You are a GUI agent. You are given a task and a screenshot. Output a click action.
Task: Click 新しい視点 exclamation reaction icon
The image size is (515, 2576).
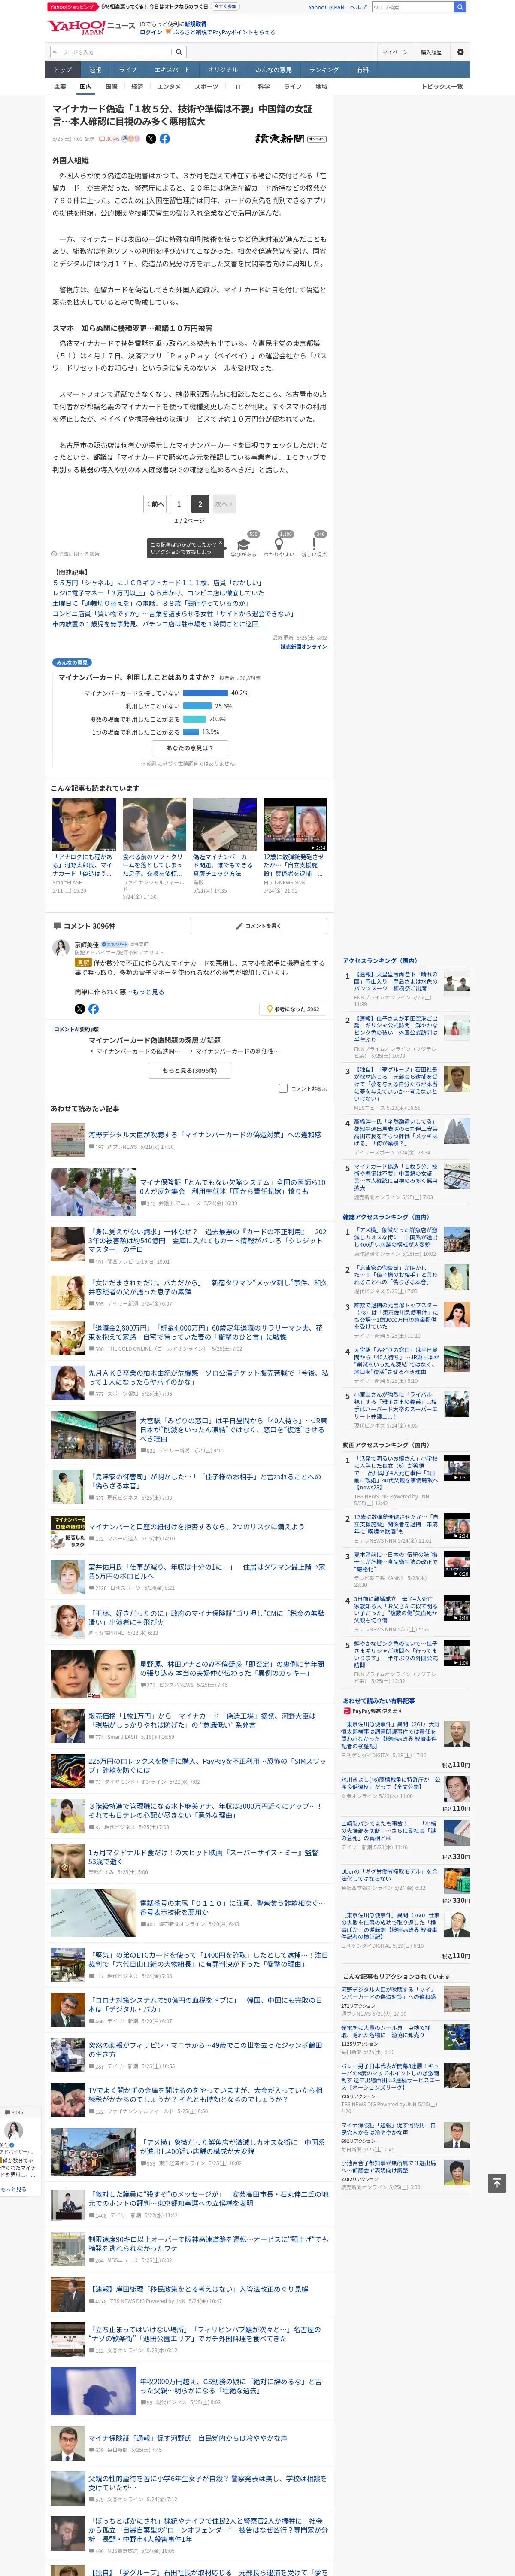tap(314, 545)
